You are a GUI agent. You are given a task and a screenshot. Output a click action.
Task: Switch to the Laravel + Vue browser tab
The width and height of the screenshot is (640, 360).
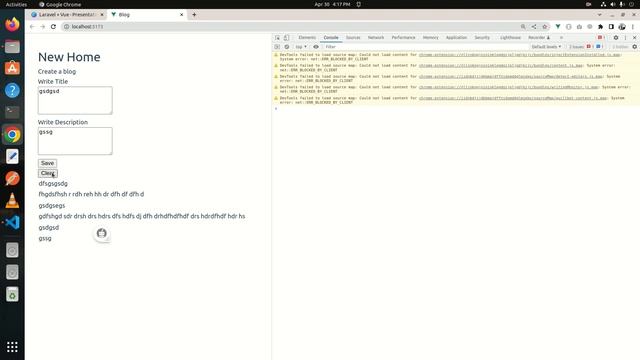[67, 15]
